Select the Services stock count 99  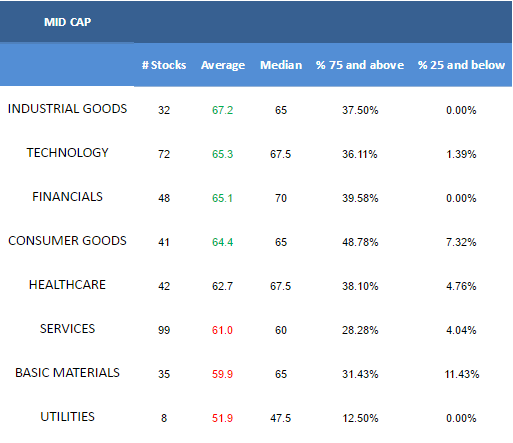coord(164,330)
